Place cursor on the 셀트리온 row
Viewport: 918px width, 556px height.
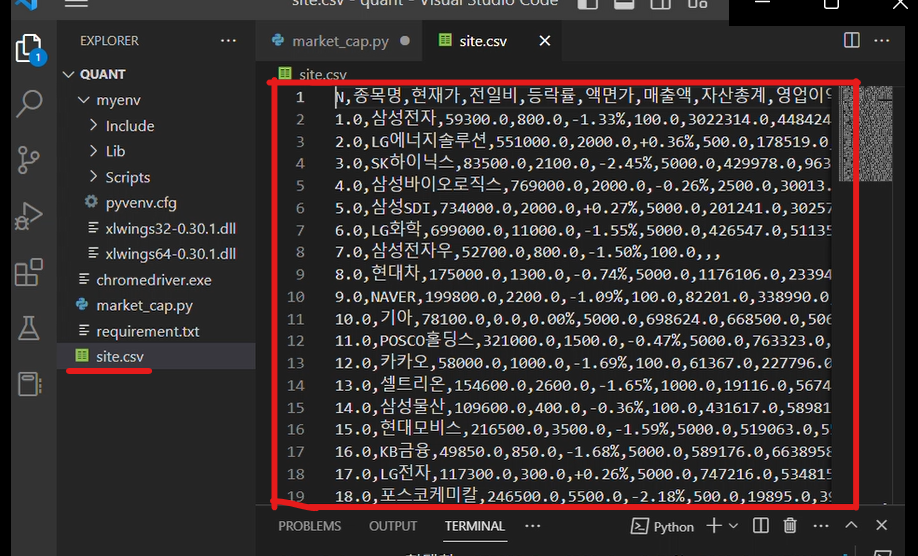[583, 385]
